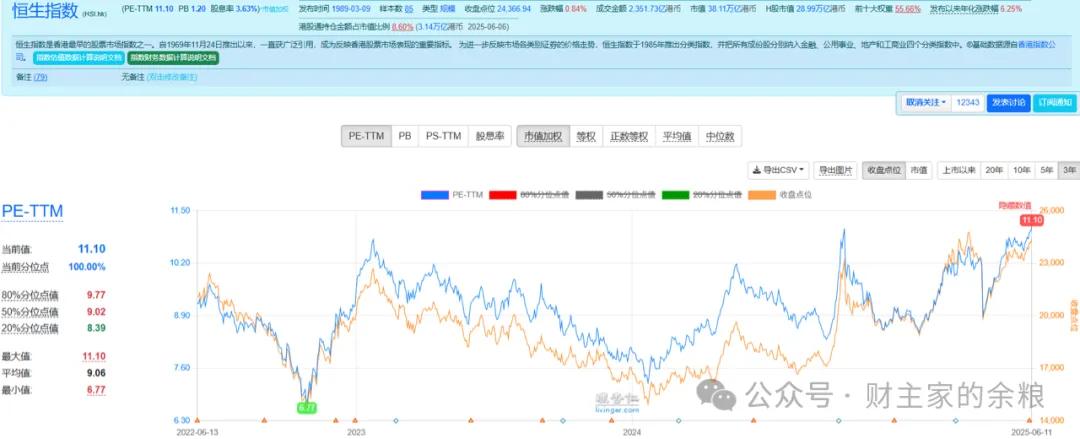Click the 80%分位点值 9.77 row

(54, 295)
